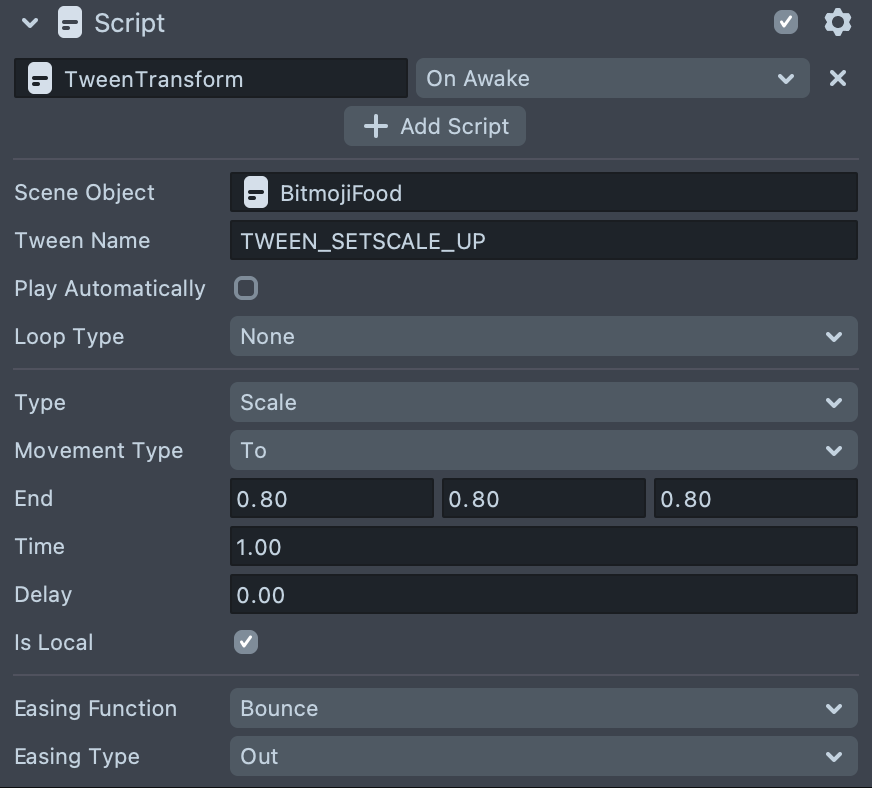Remove TweenTransform script with X icon
872x788 pixels.
point(838,78)
